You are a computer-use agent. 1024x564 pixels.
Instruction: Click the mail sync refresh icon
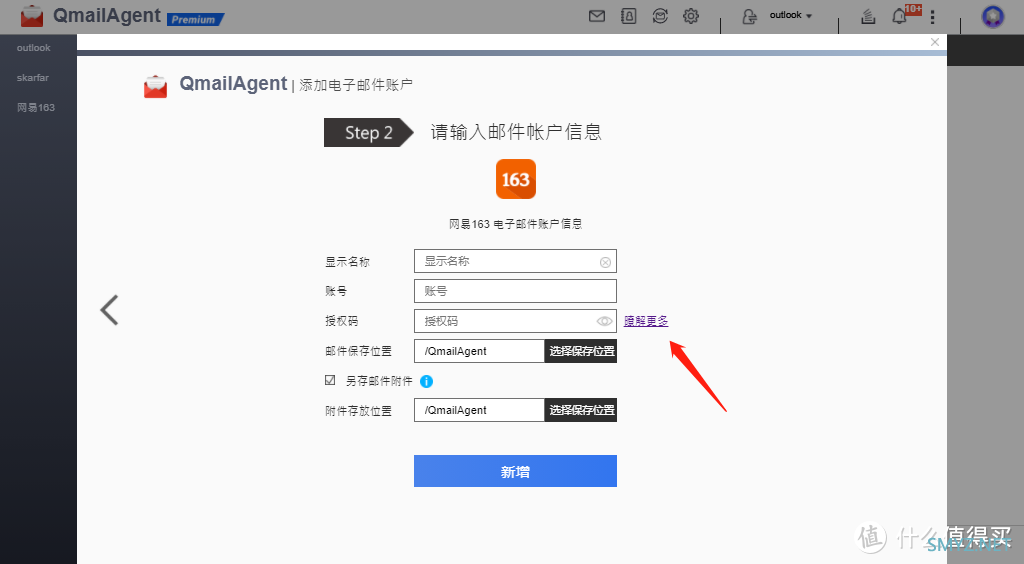[x=660, y=16]
